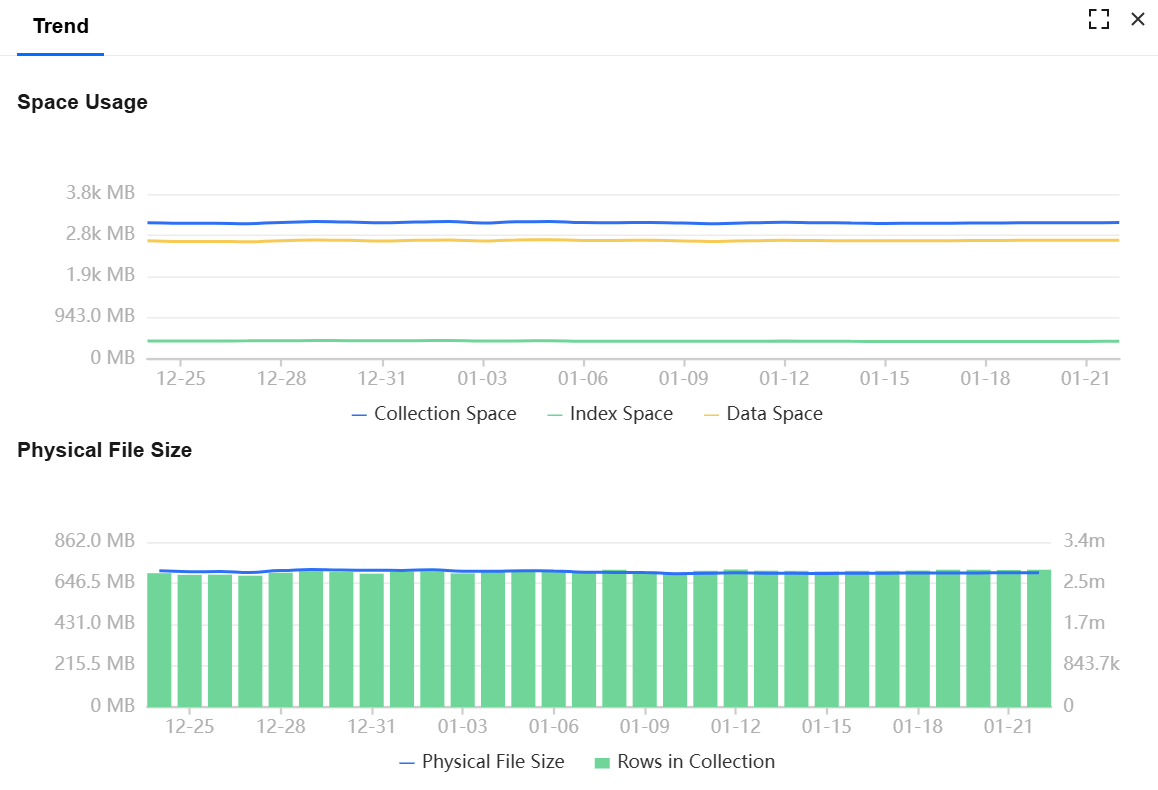Toggle Data Space series in legend
Image resolution: width=1158 pixels, height=790 pixels.
(x=764, y=413)
